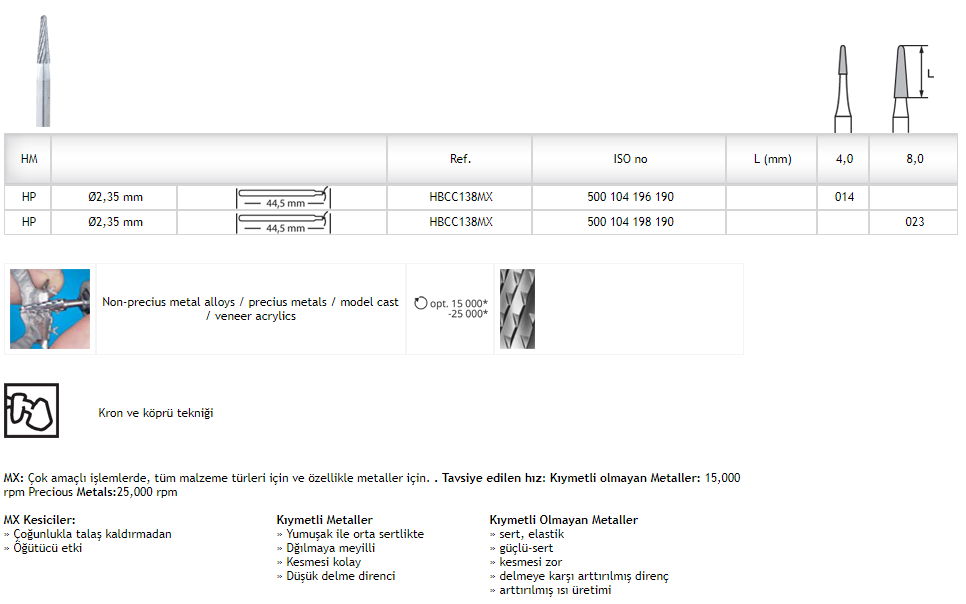Click the L (mm) column header
The width and height of the screenshot is (966, 604).
click(772, 159)
